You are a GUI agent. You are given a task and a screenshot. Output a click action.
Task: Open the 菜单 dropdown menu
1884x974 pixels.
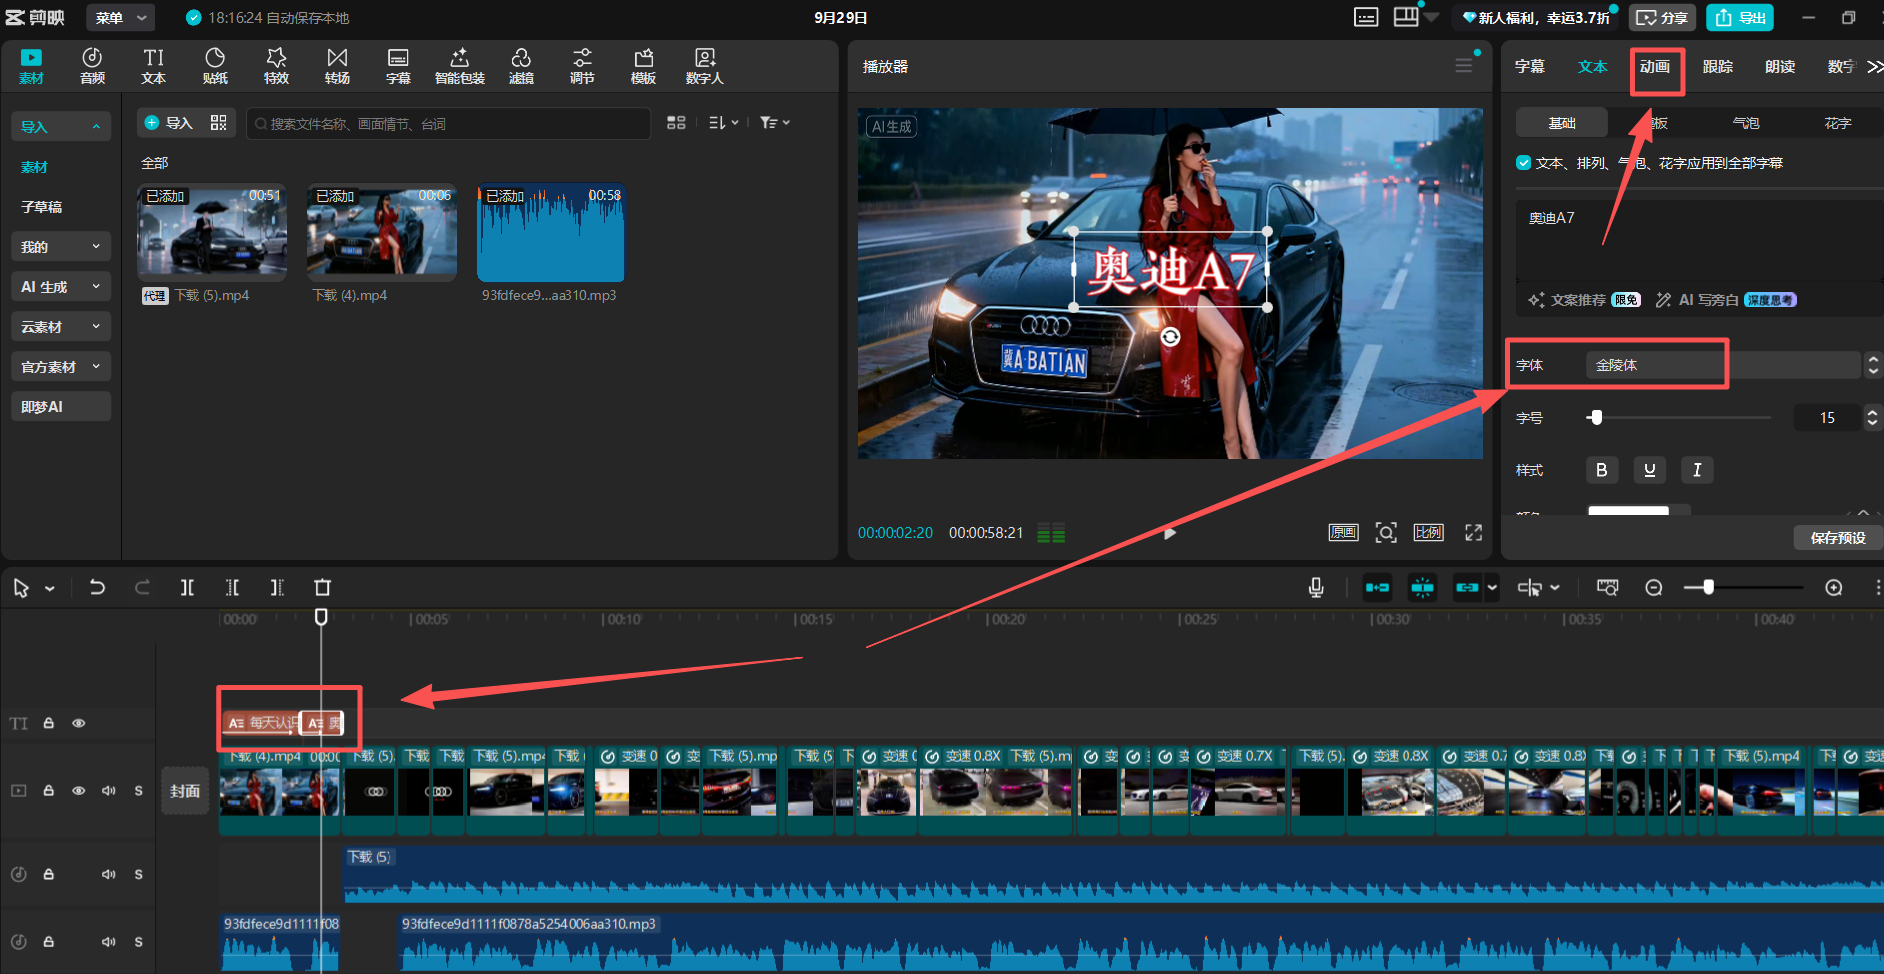click(x=120, y=18)
